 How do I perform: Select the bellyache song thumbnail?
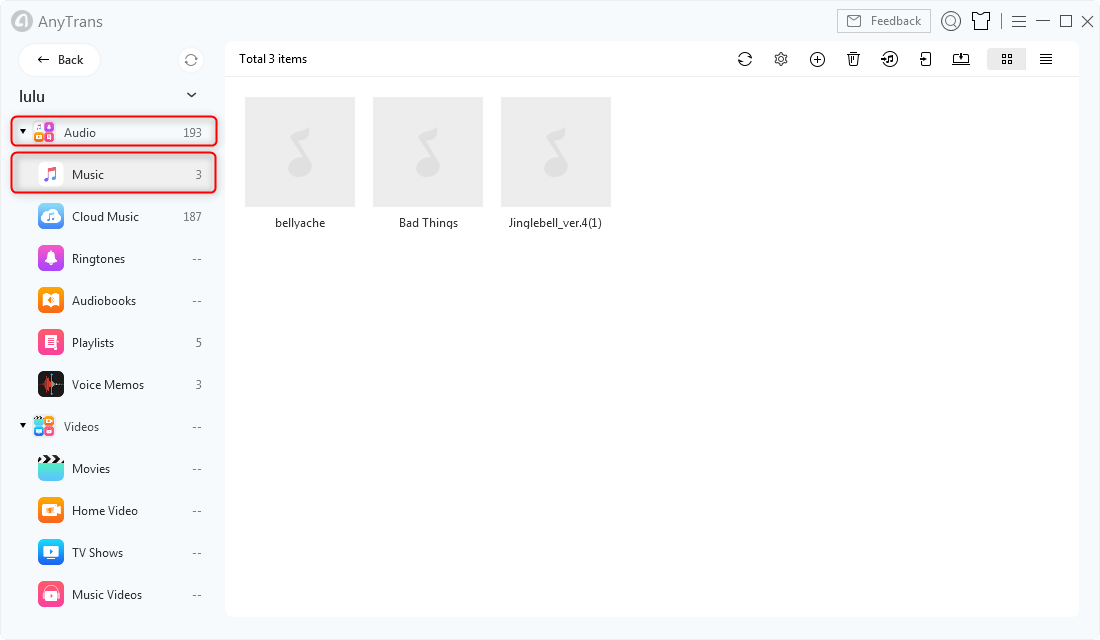tap(300, 152)
